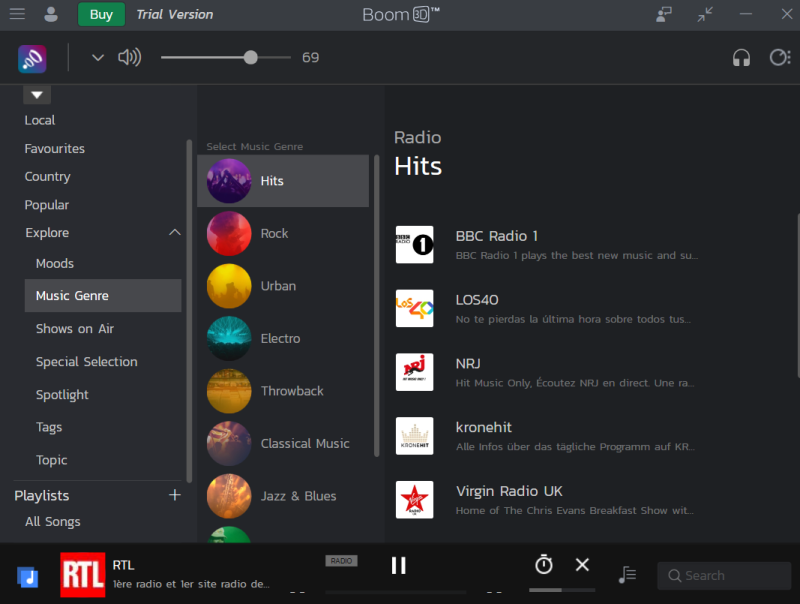Click the green Buy button
Image resolution: width=800 pixels, height=604 pixels.
tap(101, 14)
